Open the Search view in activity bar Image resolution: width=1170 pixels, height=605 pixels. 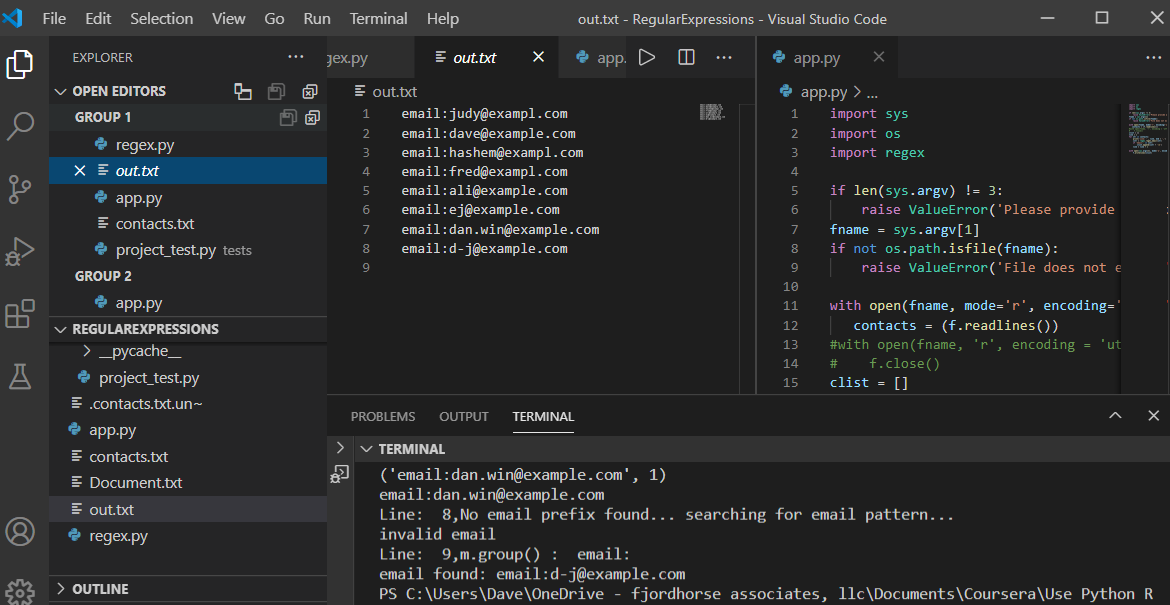(x=20, y=126)
